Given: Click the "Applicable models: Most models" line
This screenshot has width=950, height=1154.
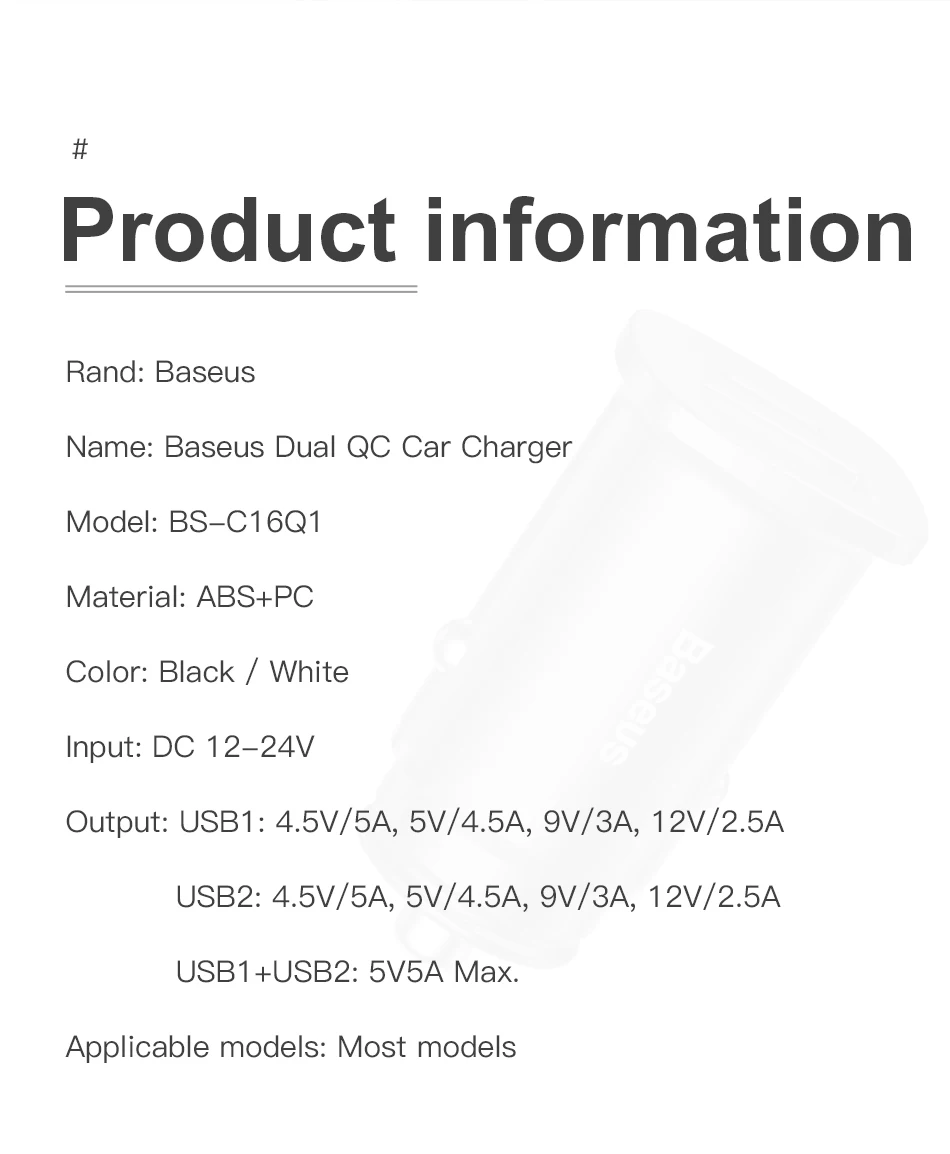Looking at the screenshot, I should pyautogui.click(x=291, y=1047).
